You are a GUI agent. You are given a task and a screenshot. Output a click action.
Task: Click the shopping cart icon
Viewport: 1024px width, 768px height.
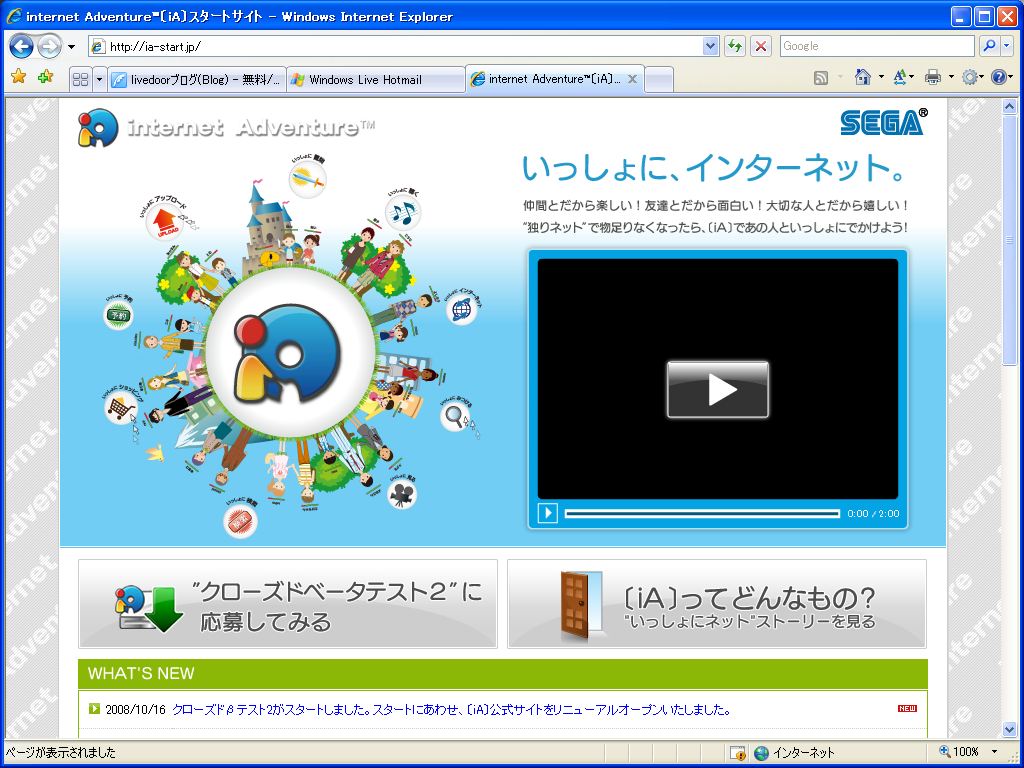click(121, 409)
